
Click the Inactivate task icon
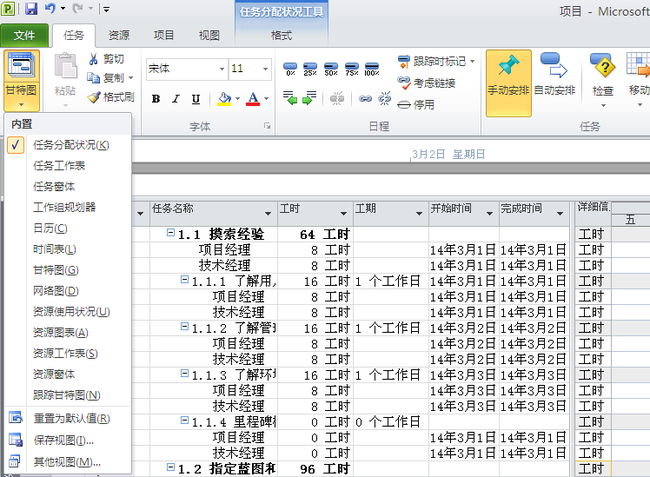(x=404, y=105)
